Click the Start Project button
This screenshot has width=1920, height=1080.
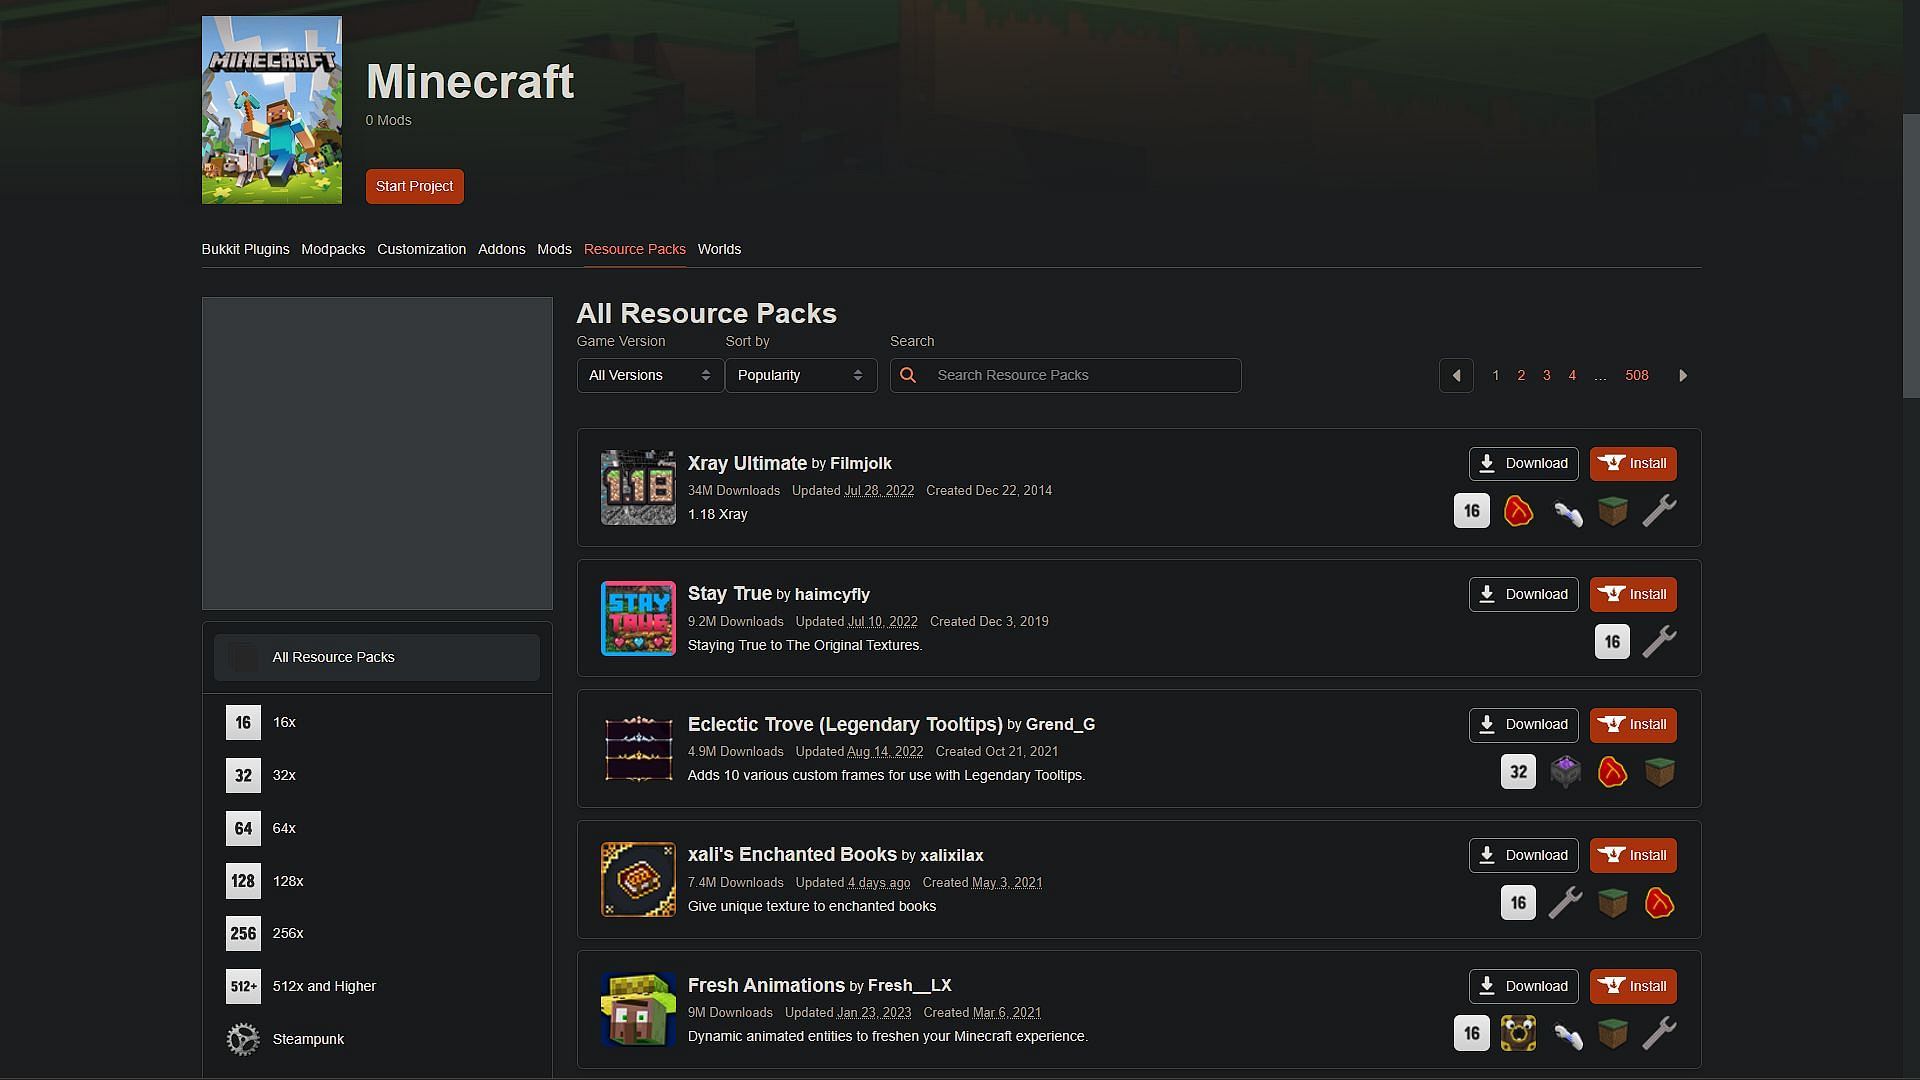point(414,186)
